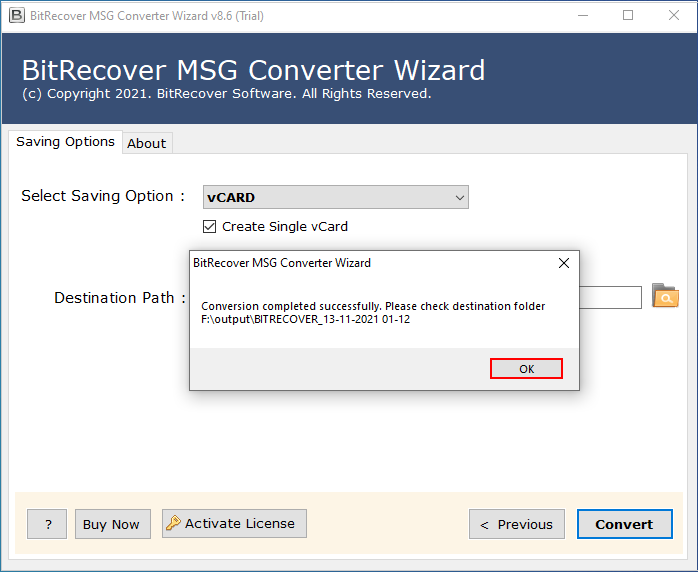
Task: Click the output path text F:\output\BITRECOVER_13-11-2021 01-12
Action: point(305,319)
